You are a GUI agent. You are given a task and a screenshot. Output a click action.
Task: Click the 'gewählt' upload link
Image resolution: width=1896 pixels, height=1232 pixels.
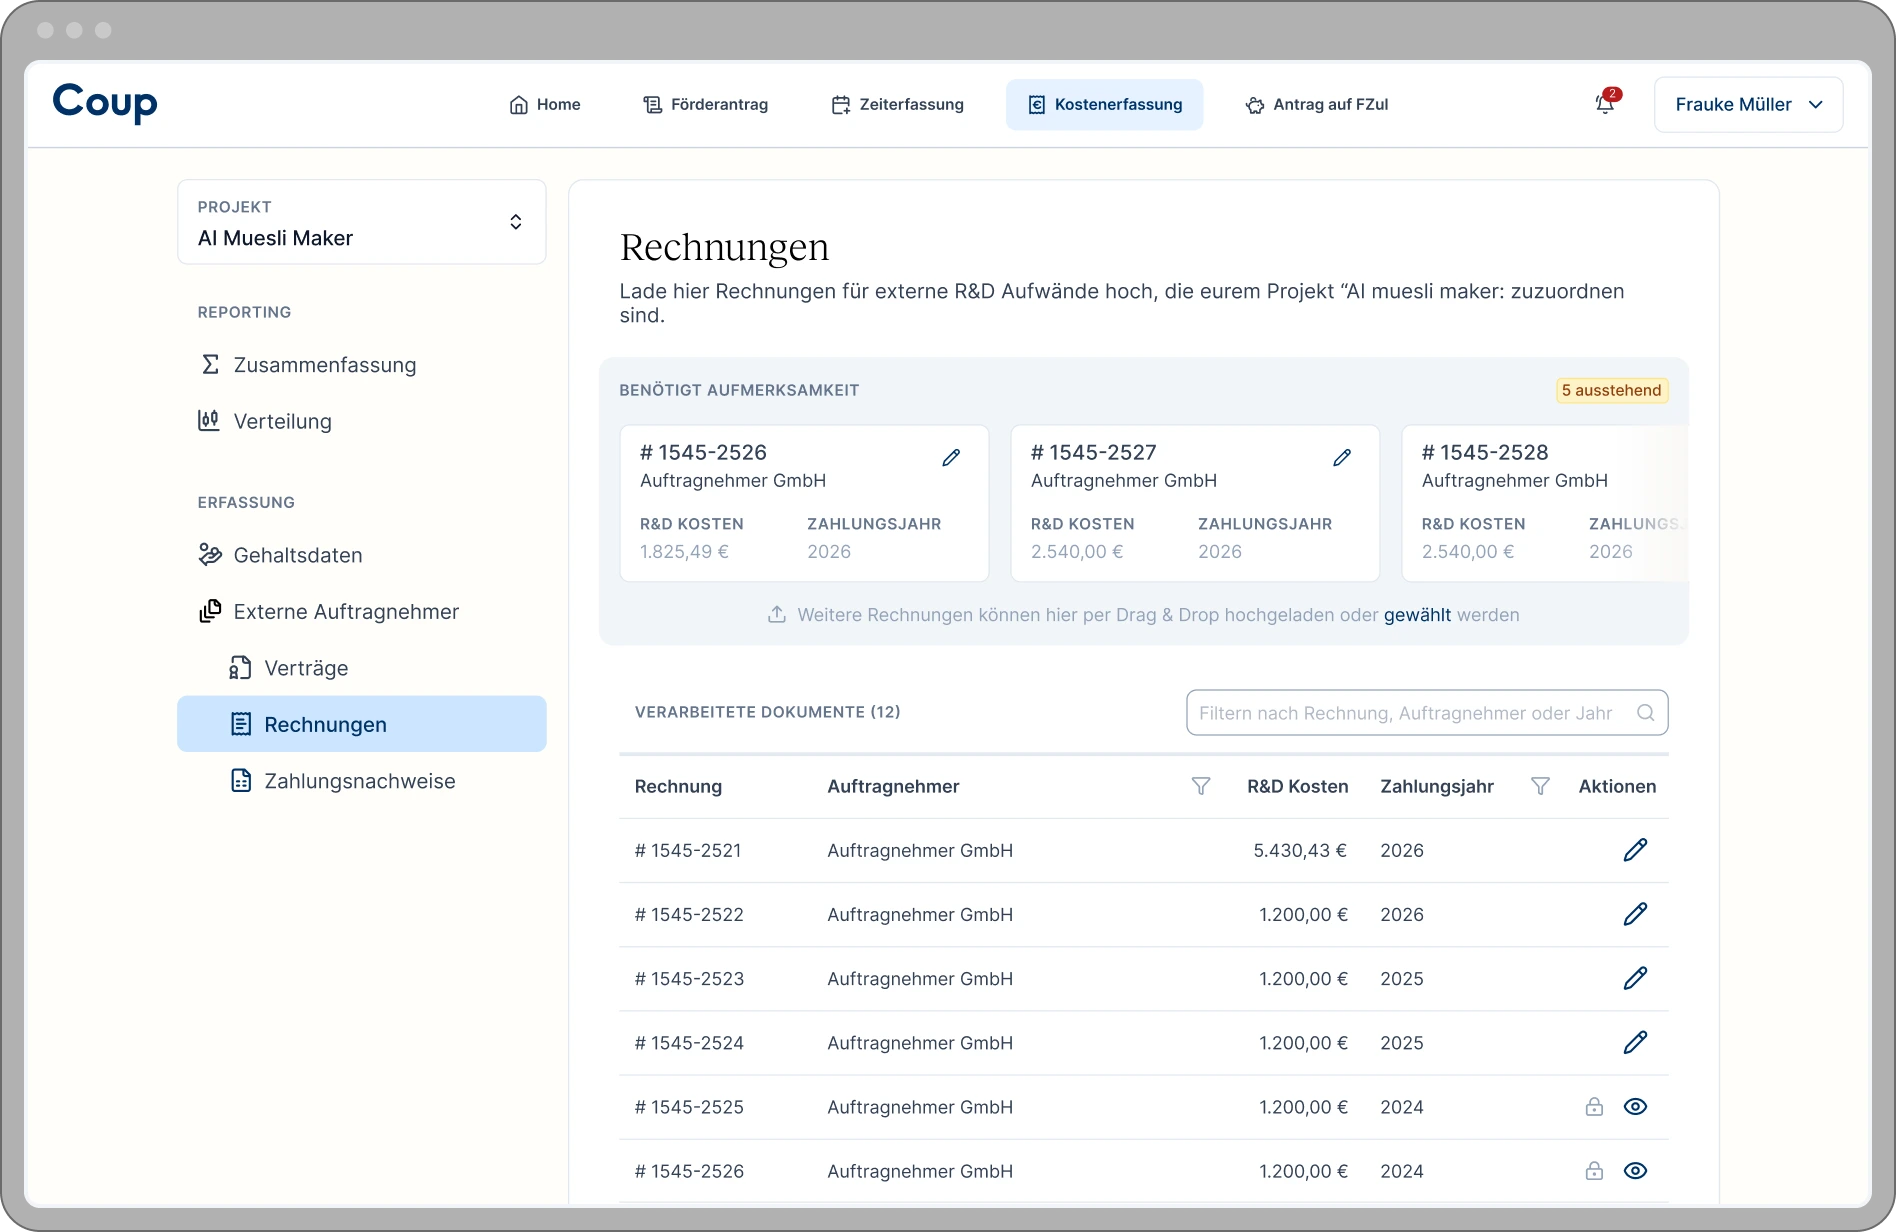click(x=1417, y=615)
